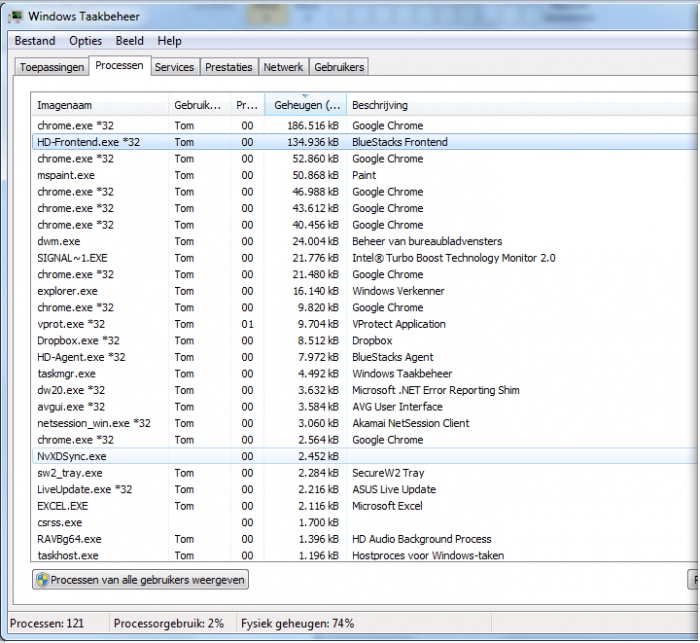Open the Bestand menu
The image size is (700, 643).
coord(35,41)
